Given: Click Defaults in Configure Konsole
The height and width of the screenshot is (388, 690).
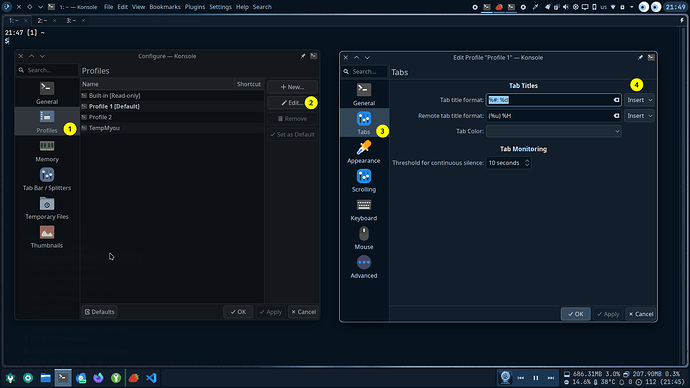Looking at the screenshot, I should (x=99, y=312).
